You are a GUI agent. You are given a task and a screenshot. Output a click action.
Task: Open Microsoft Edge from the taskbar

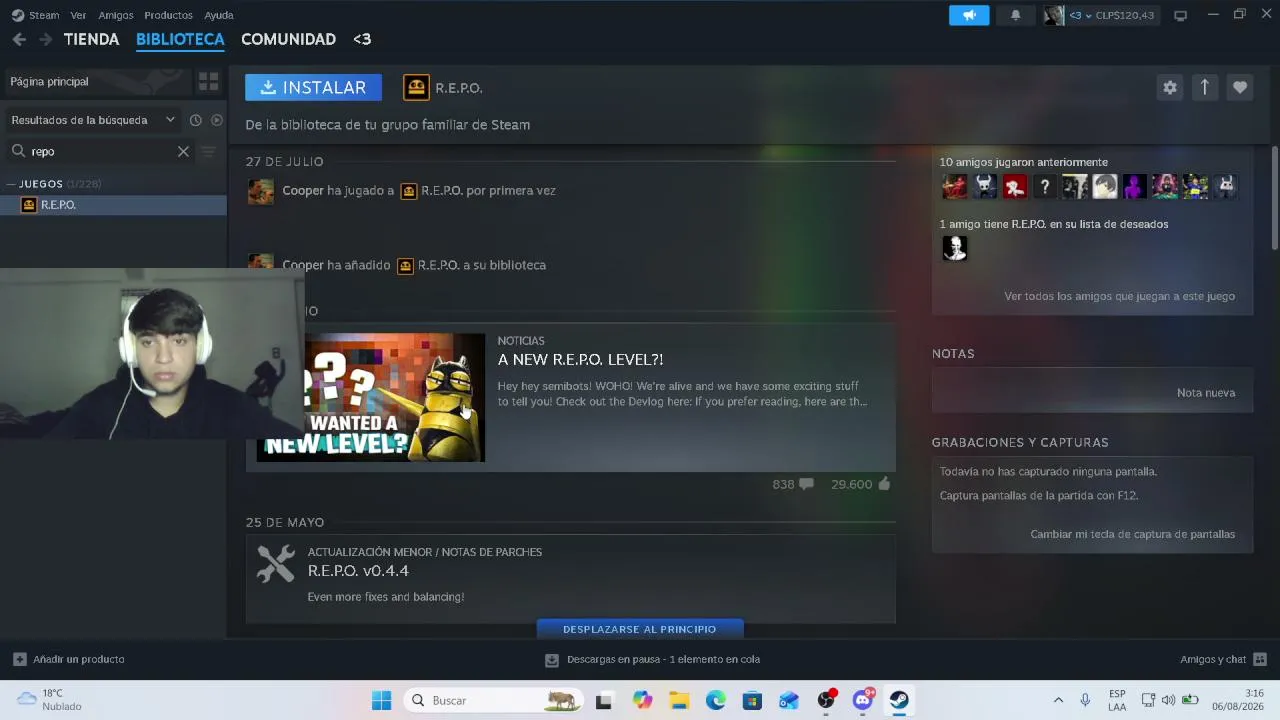tap(716, 700)
